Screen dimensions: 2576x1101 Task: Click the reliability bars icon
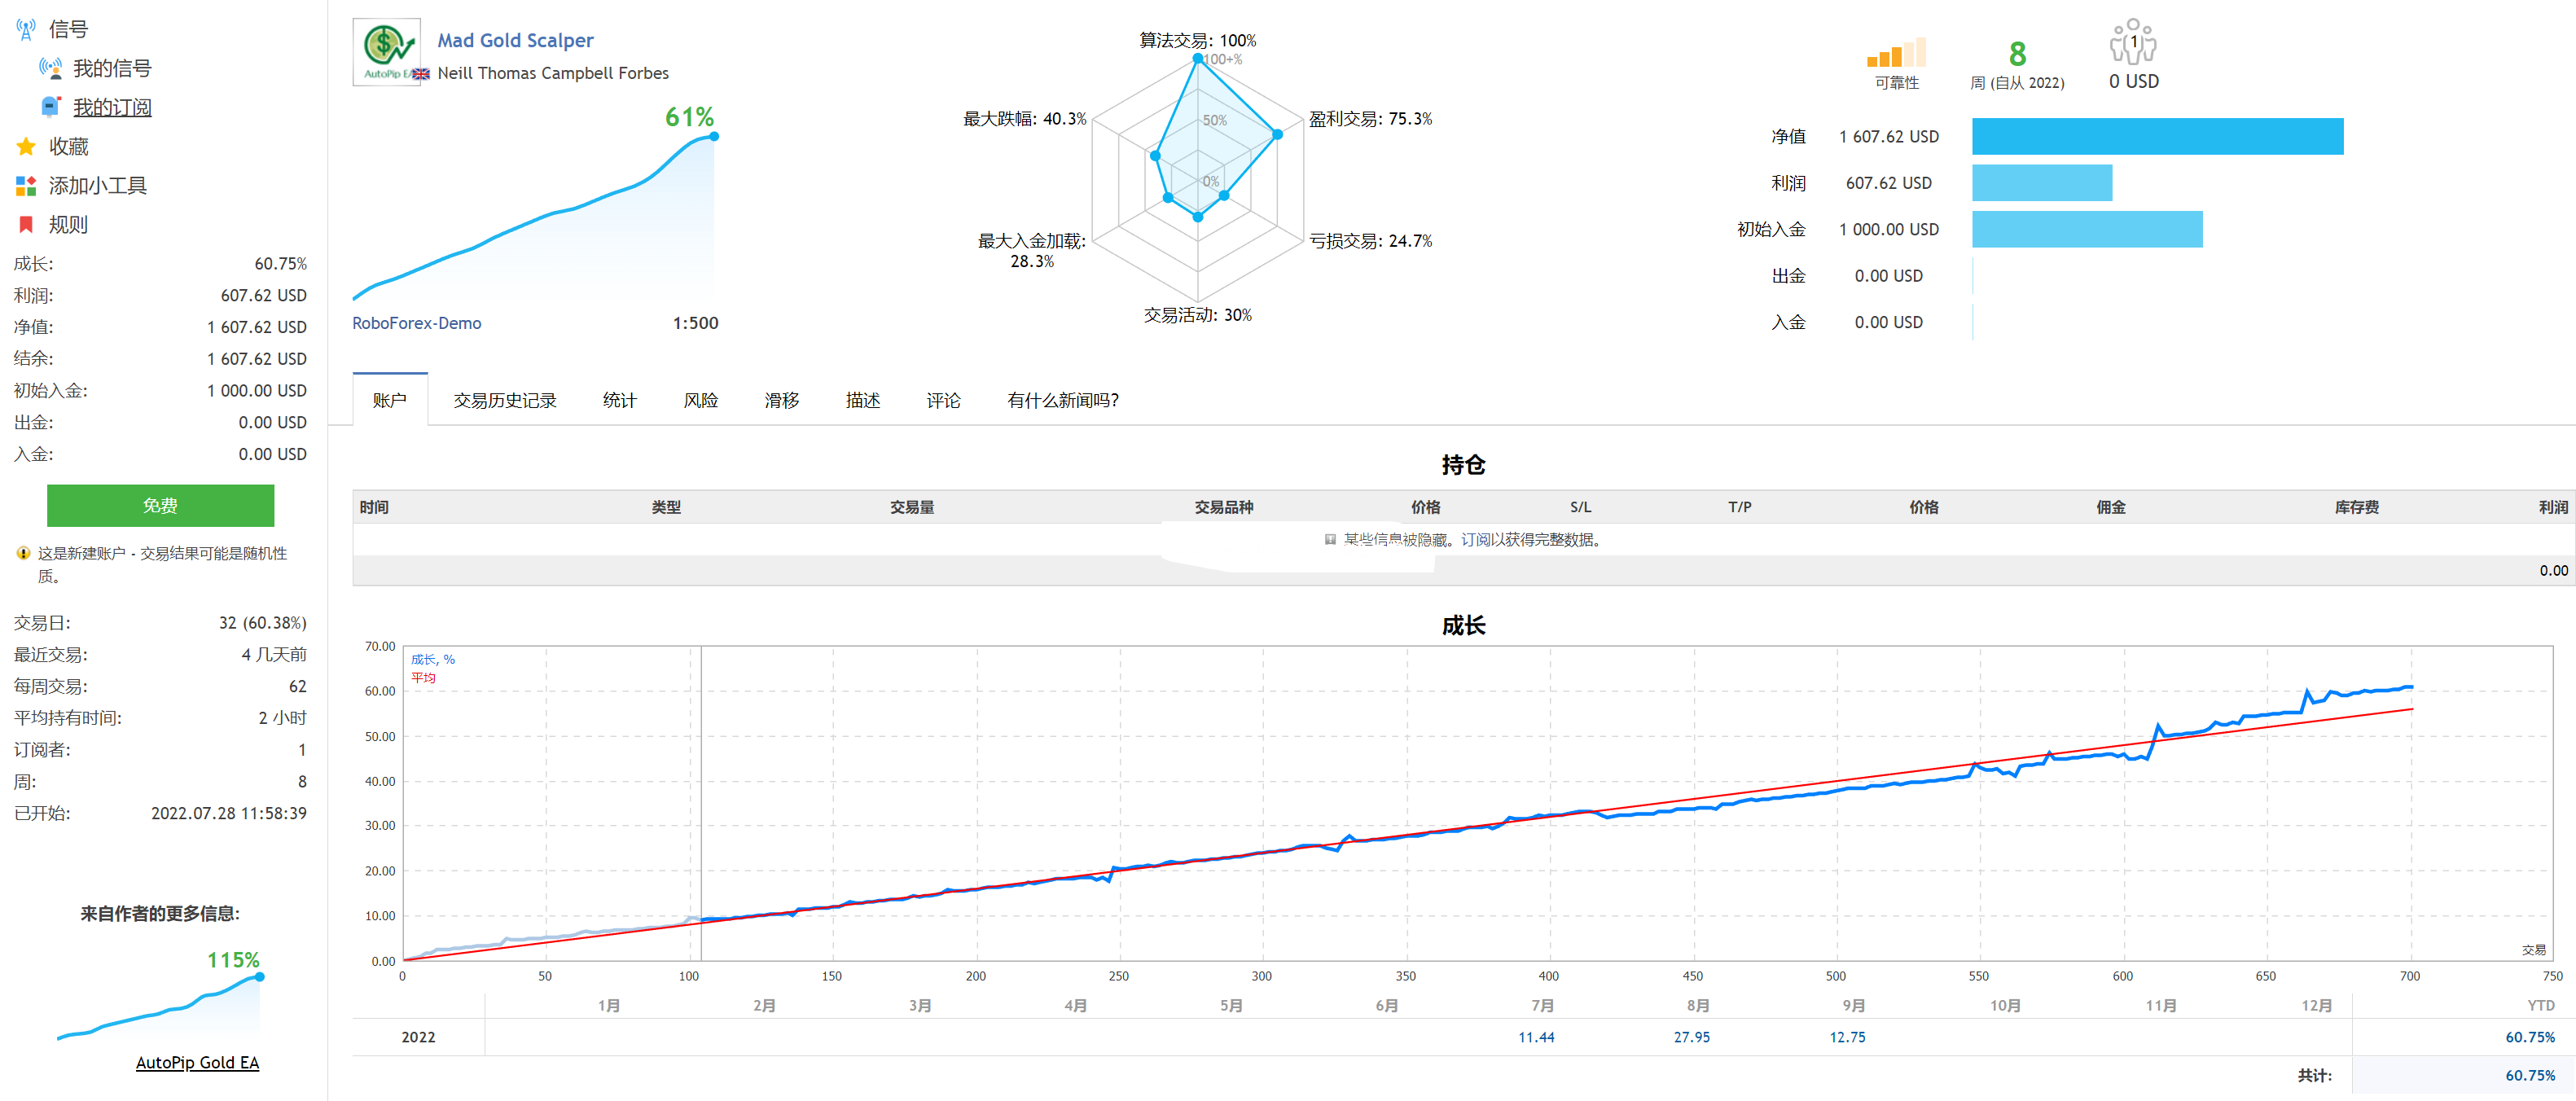[1895, 52]
